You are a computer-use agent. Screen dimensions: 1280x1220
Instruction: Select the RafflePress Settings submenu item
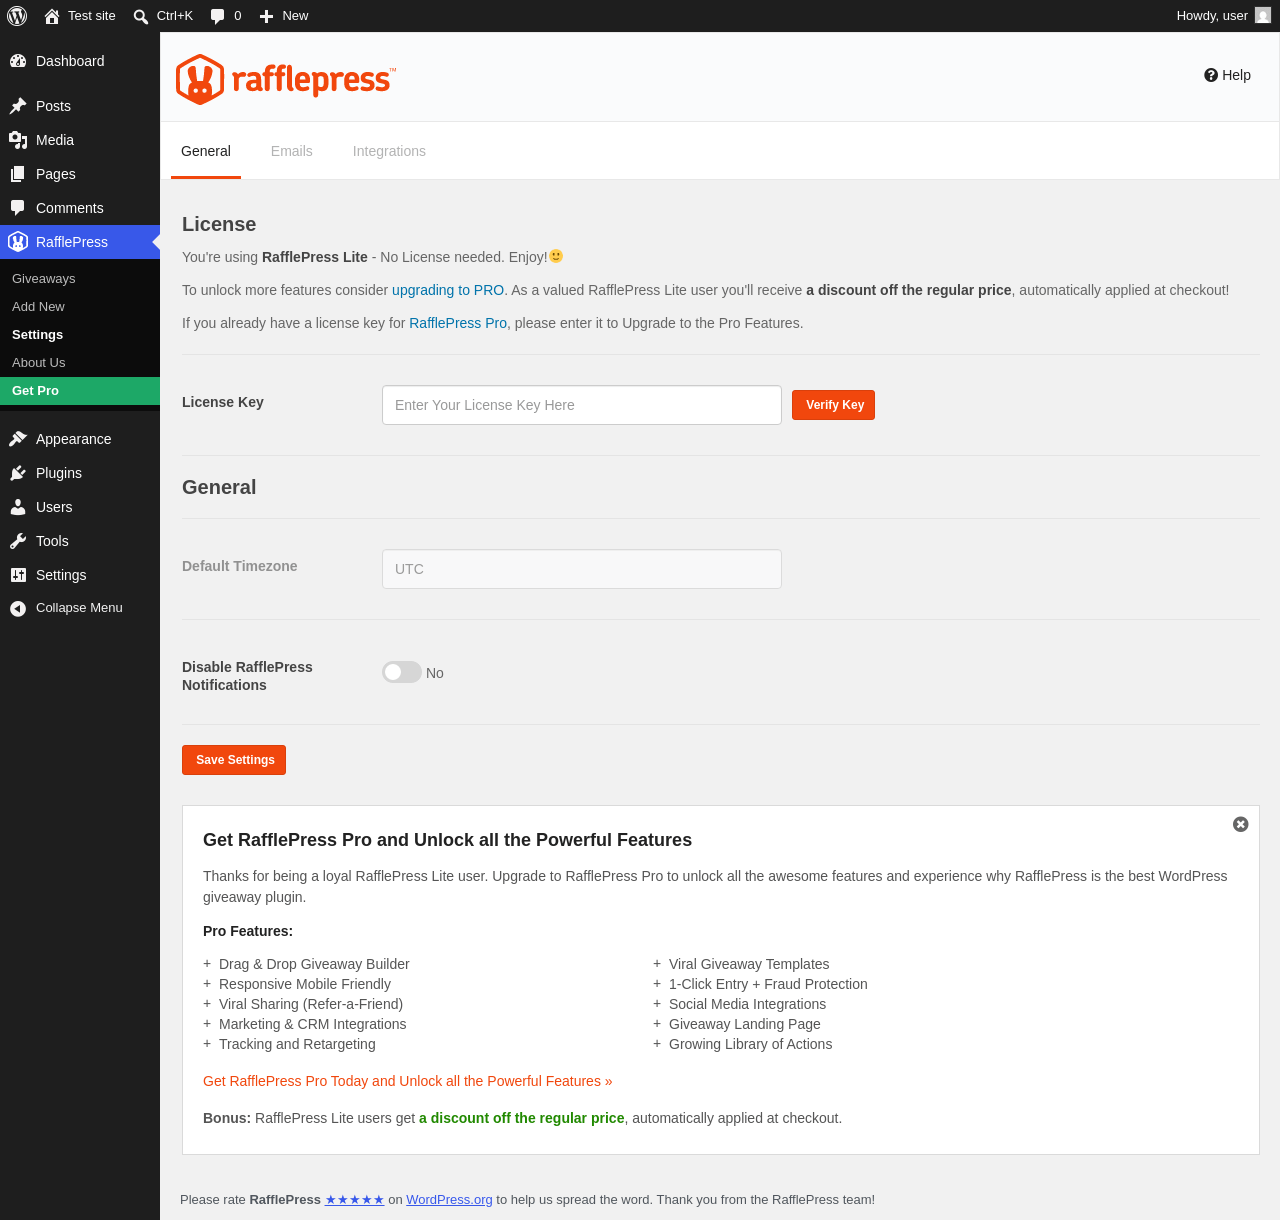[x=80, y=335]
